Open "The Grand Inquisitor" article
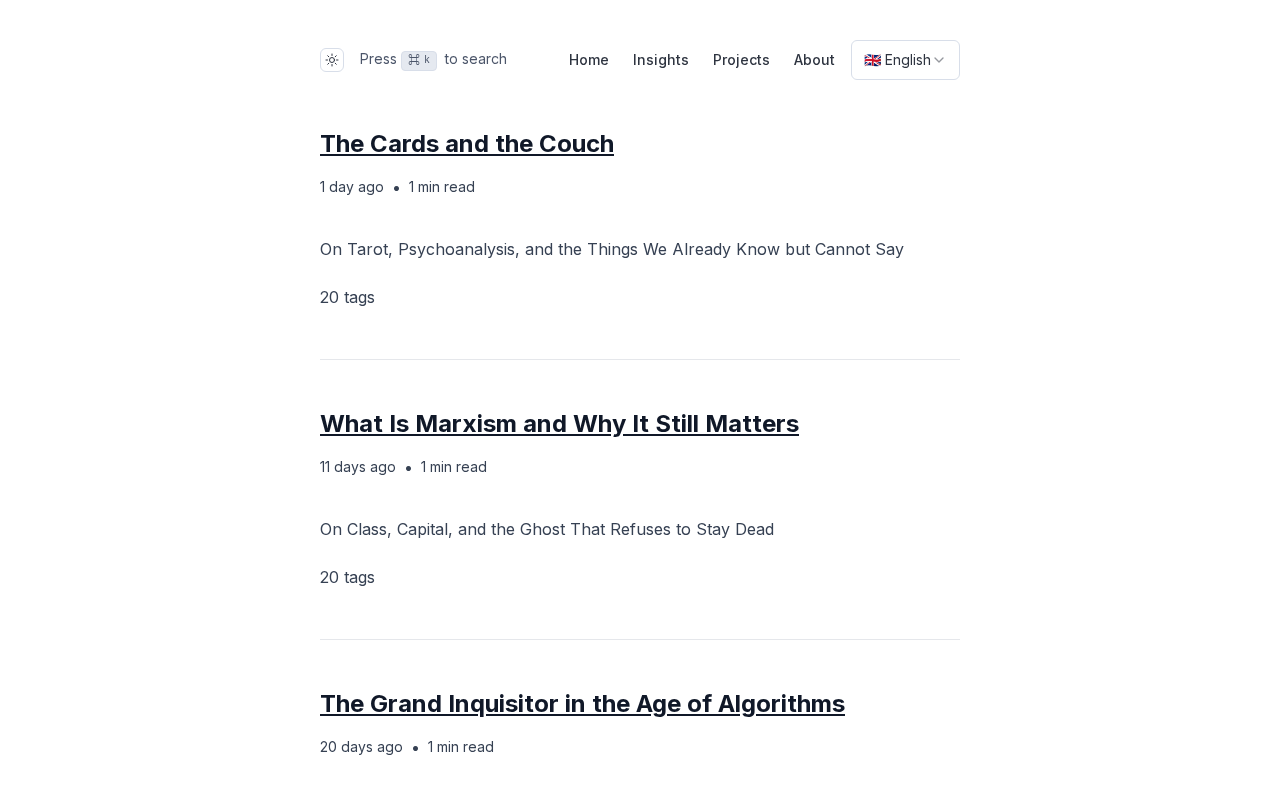Image resolution: width=1280 pixels, height=800 pixels. 582,704
